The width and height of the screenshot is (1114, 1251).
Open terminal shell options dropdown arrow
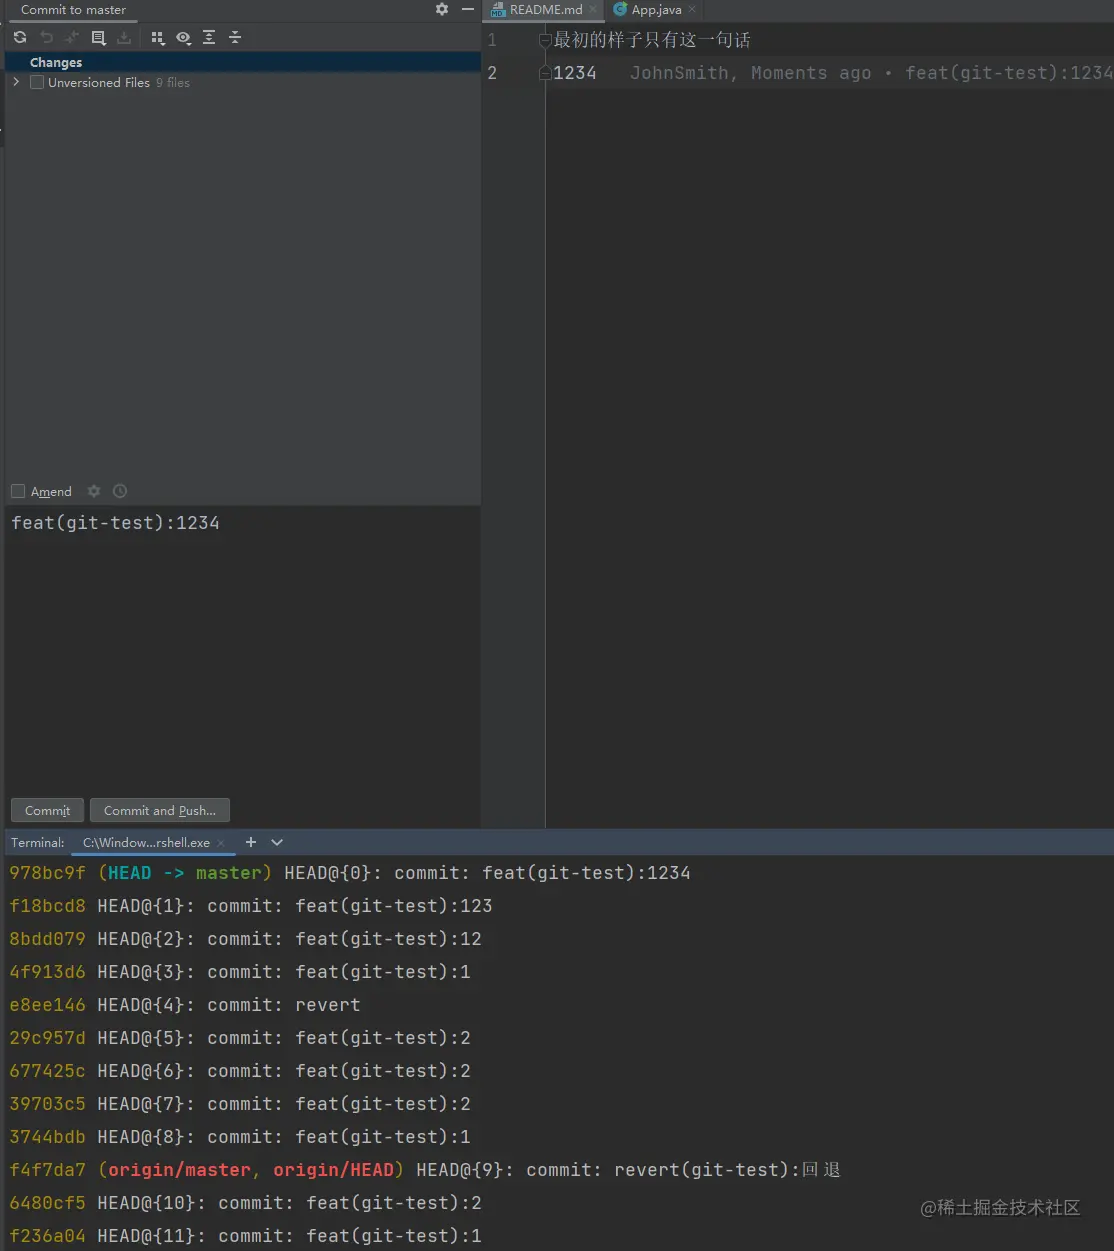click(x=277, y=842)
